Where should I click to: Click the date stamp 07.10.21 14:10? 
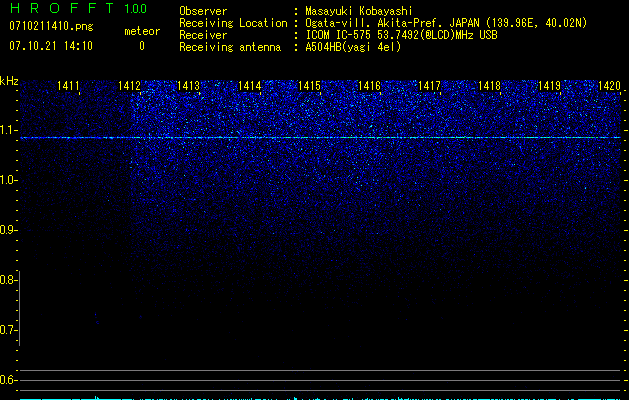coord(51,46)
